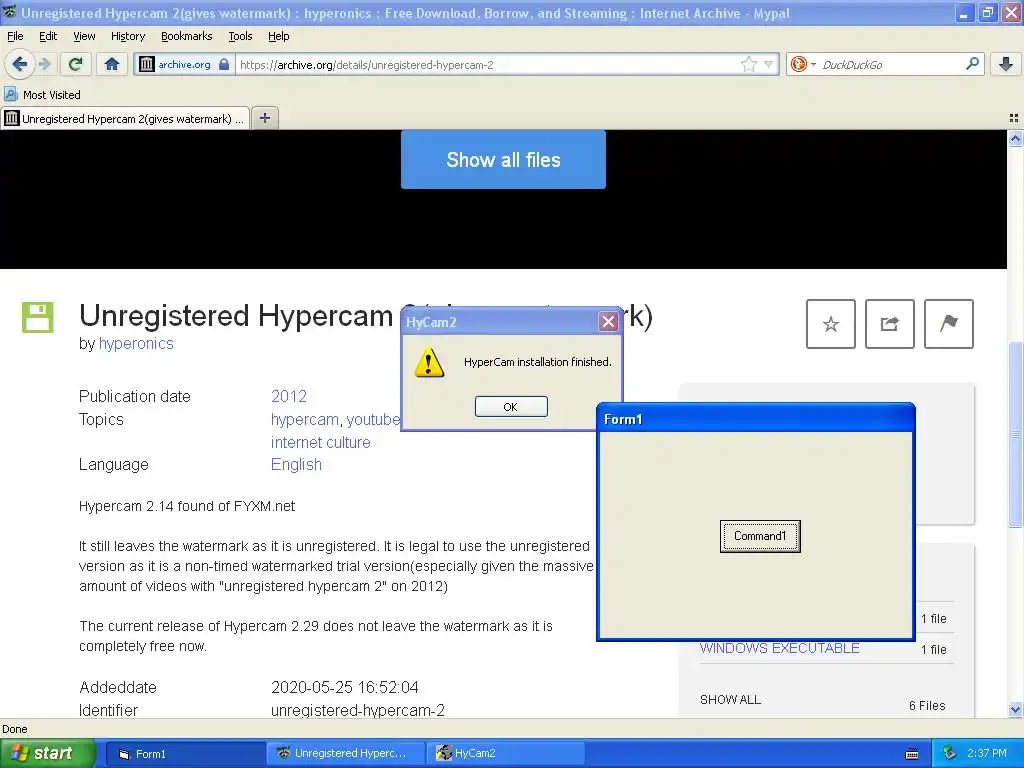Click the SHOW ALL files link
This screenshot has width=1024, height=768.
(x=730, y=699)
